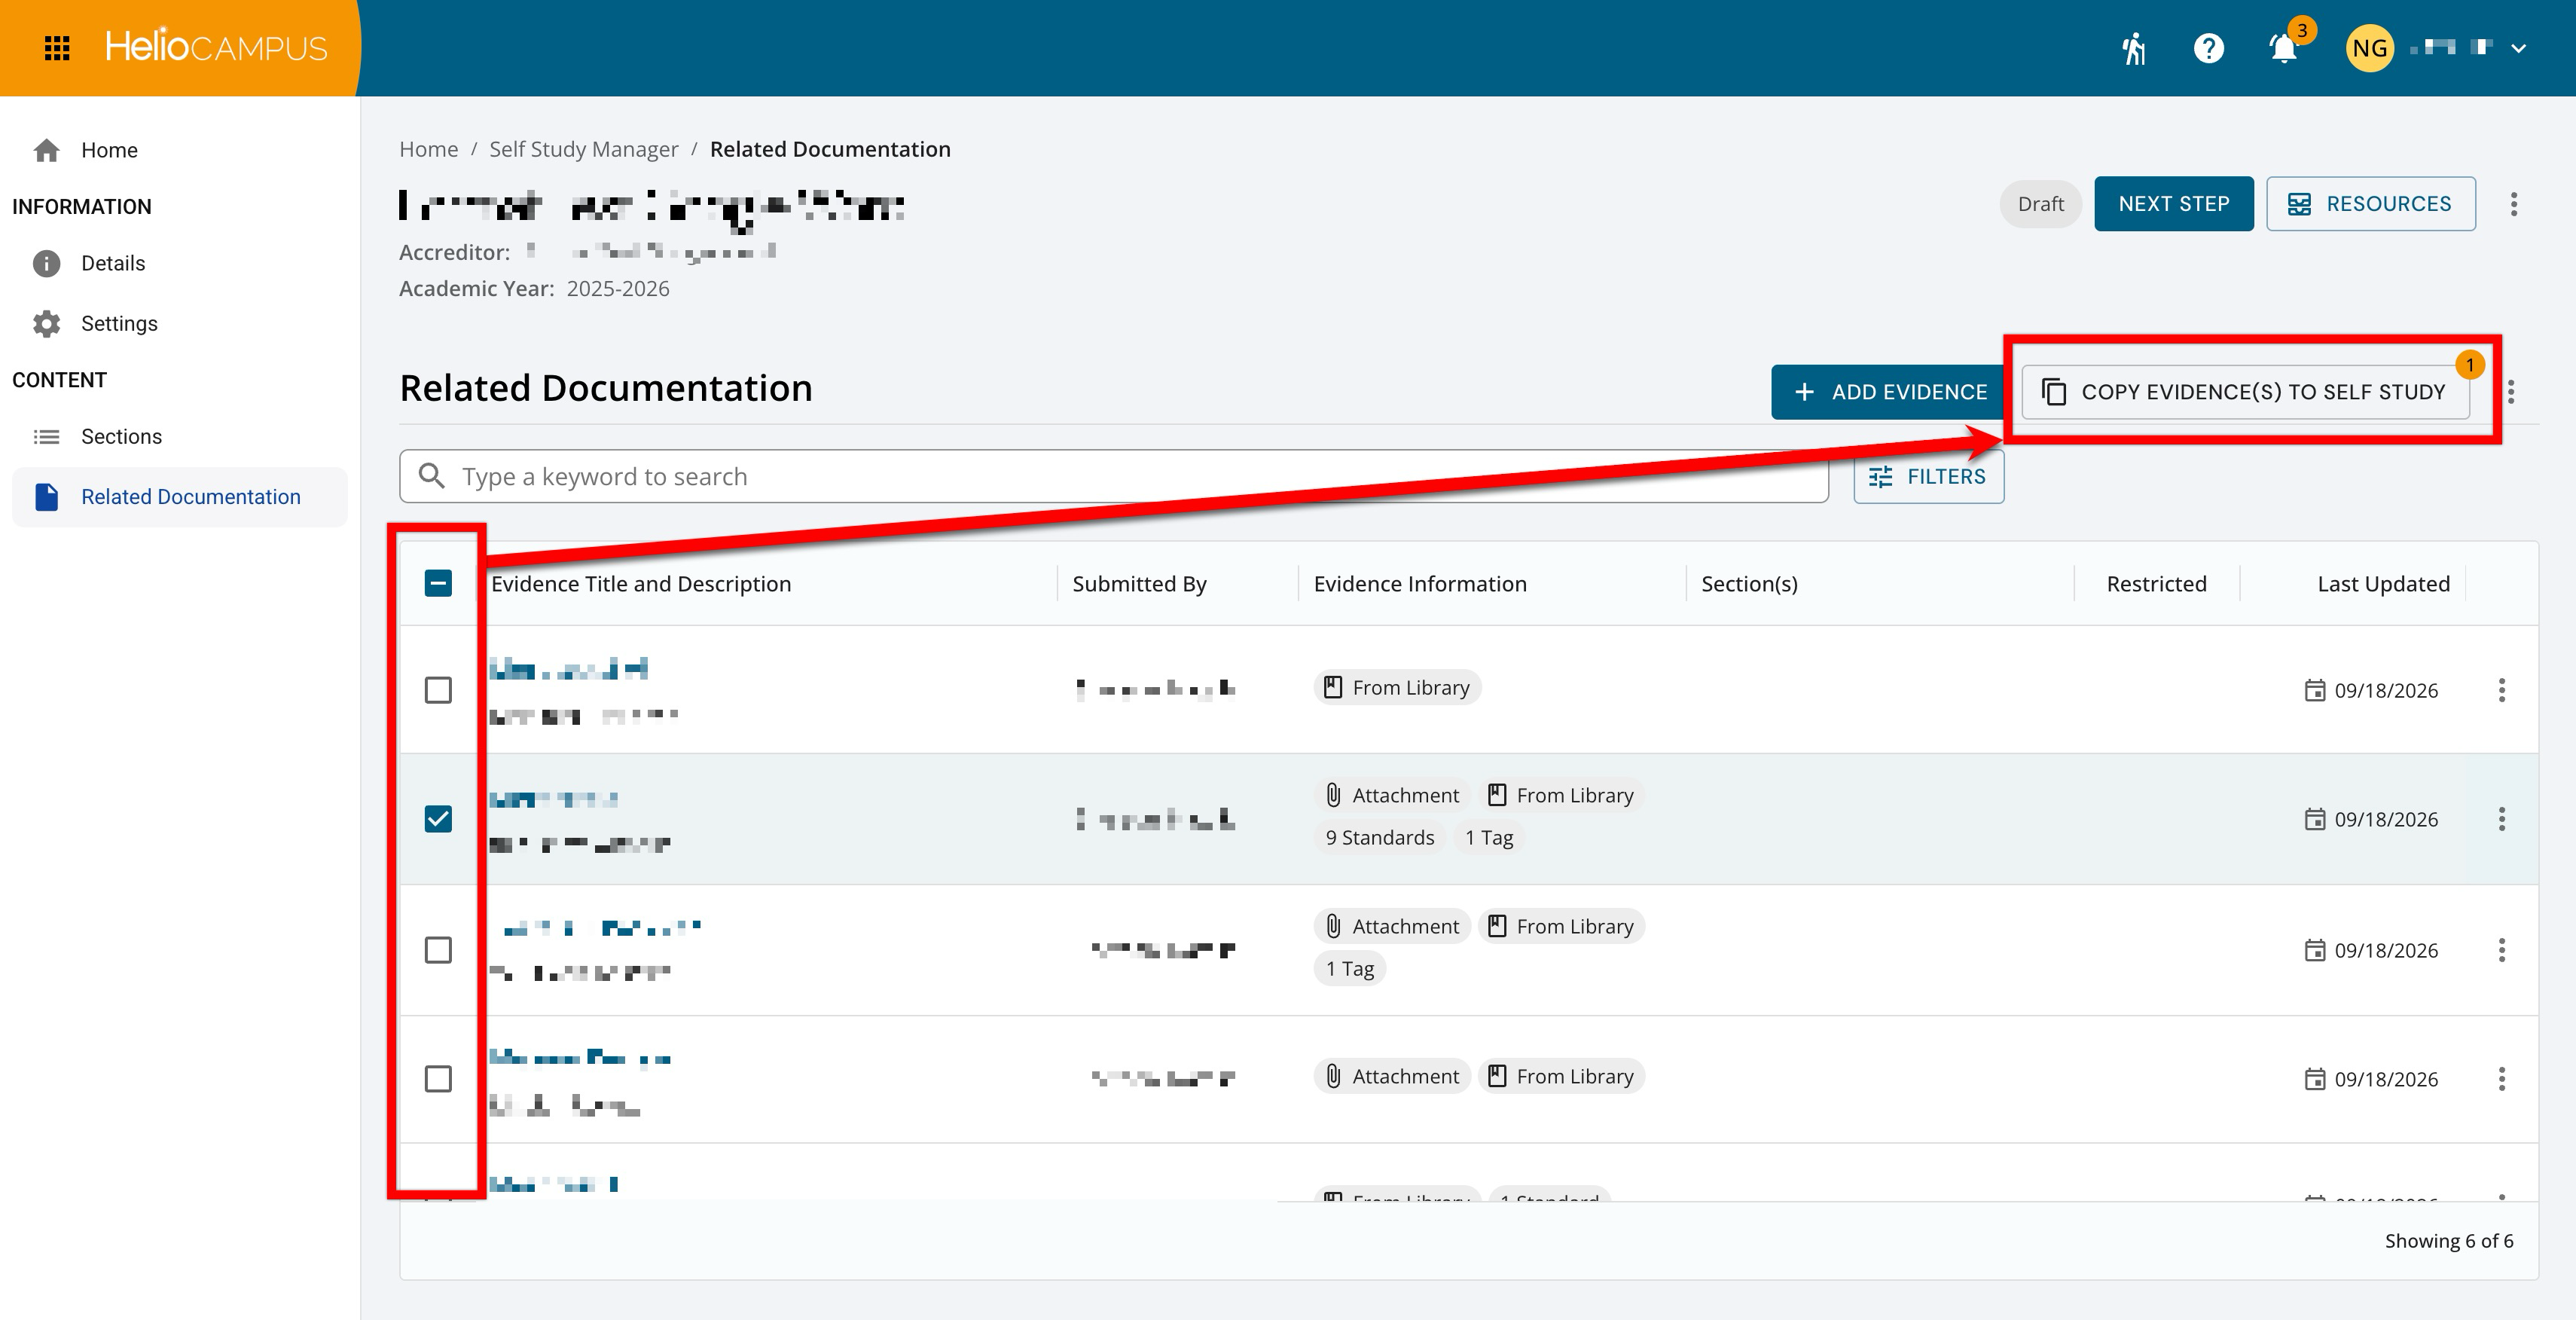Image resolution: width=2576 pixels, height=1320 pixels.
Task: Open the help question mark icon
Action: pyautogui.click(x=2208, y=48)
